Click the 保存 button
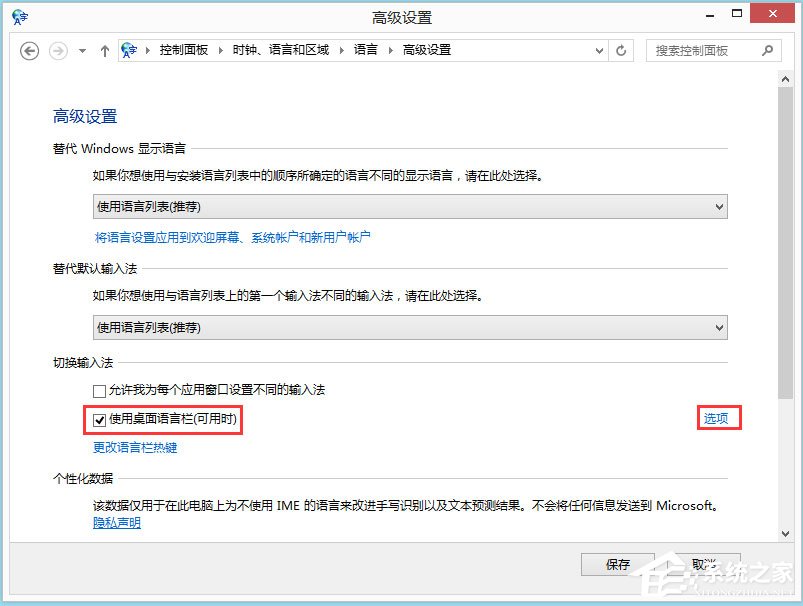 point(617,564)
